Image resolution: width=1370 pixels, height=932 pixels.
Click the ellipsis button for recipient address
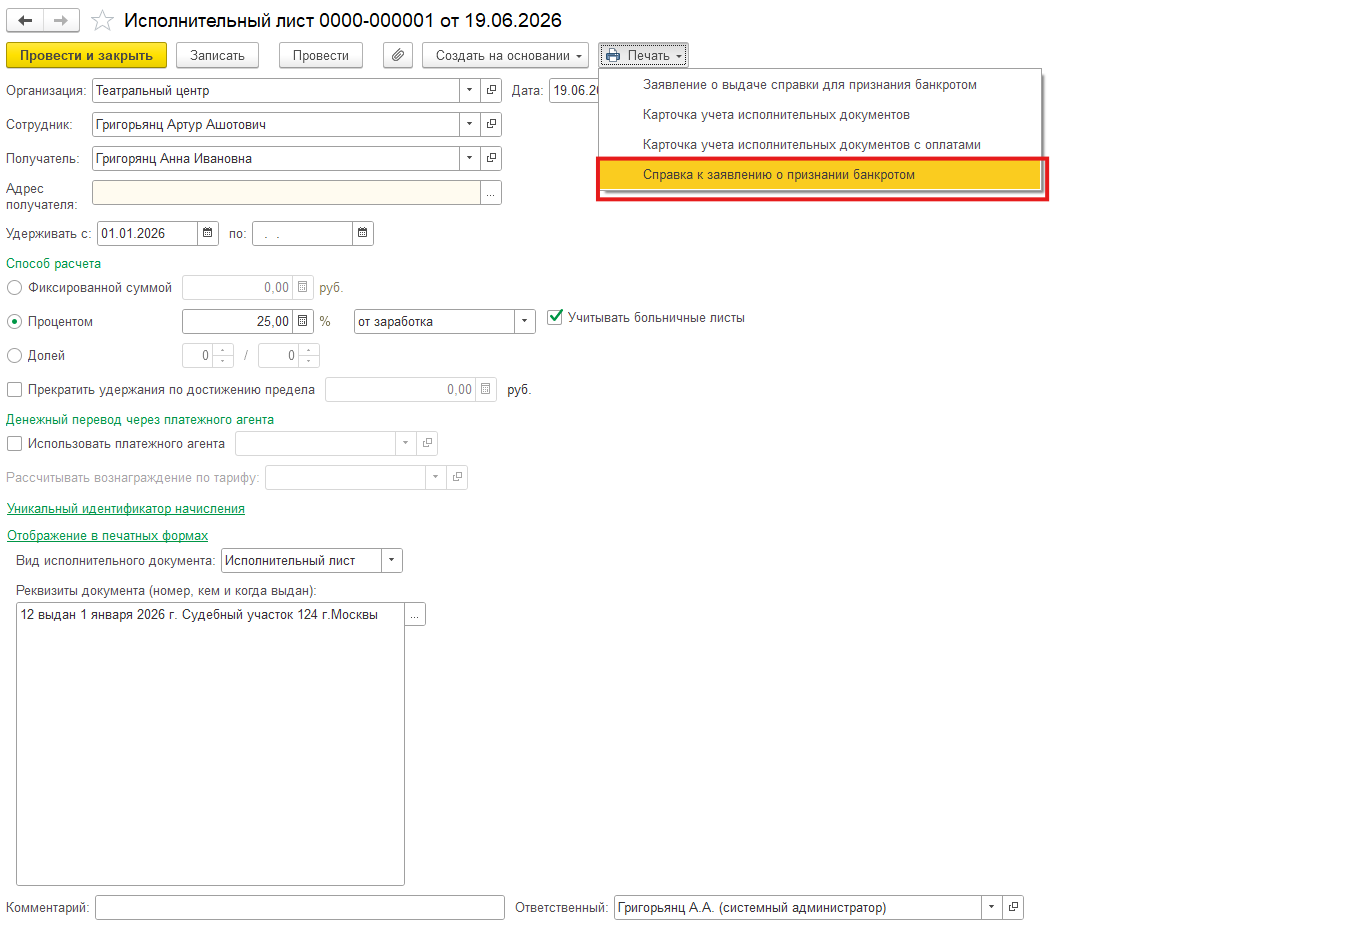[x=491, y=192]
